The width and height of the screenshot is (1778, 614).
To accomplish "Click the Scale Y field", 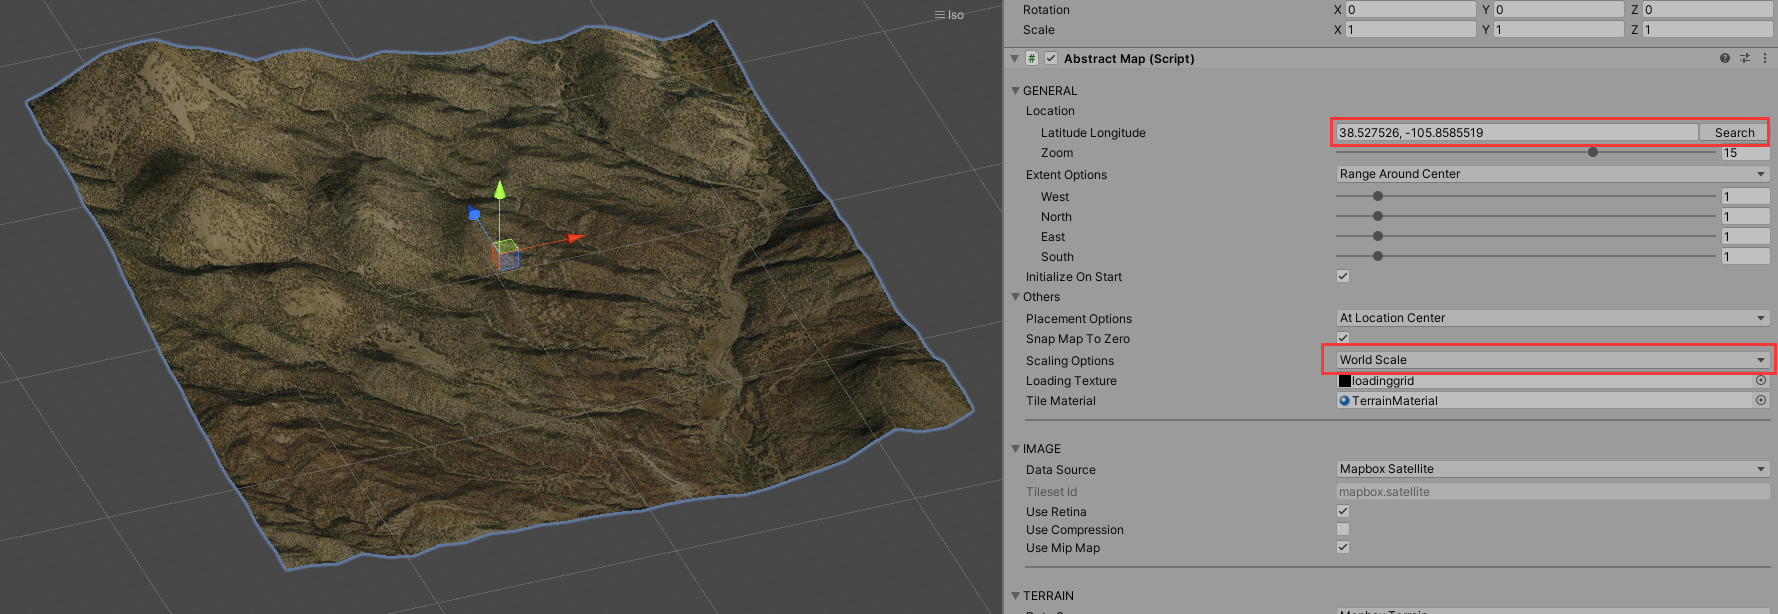I will click(x=1559, y=30).
